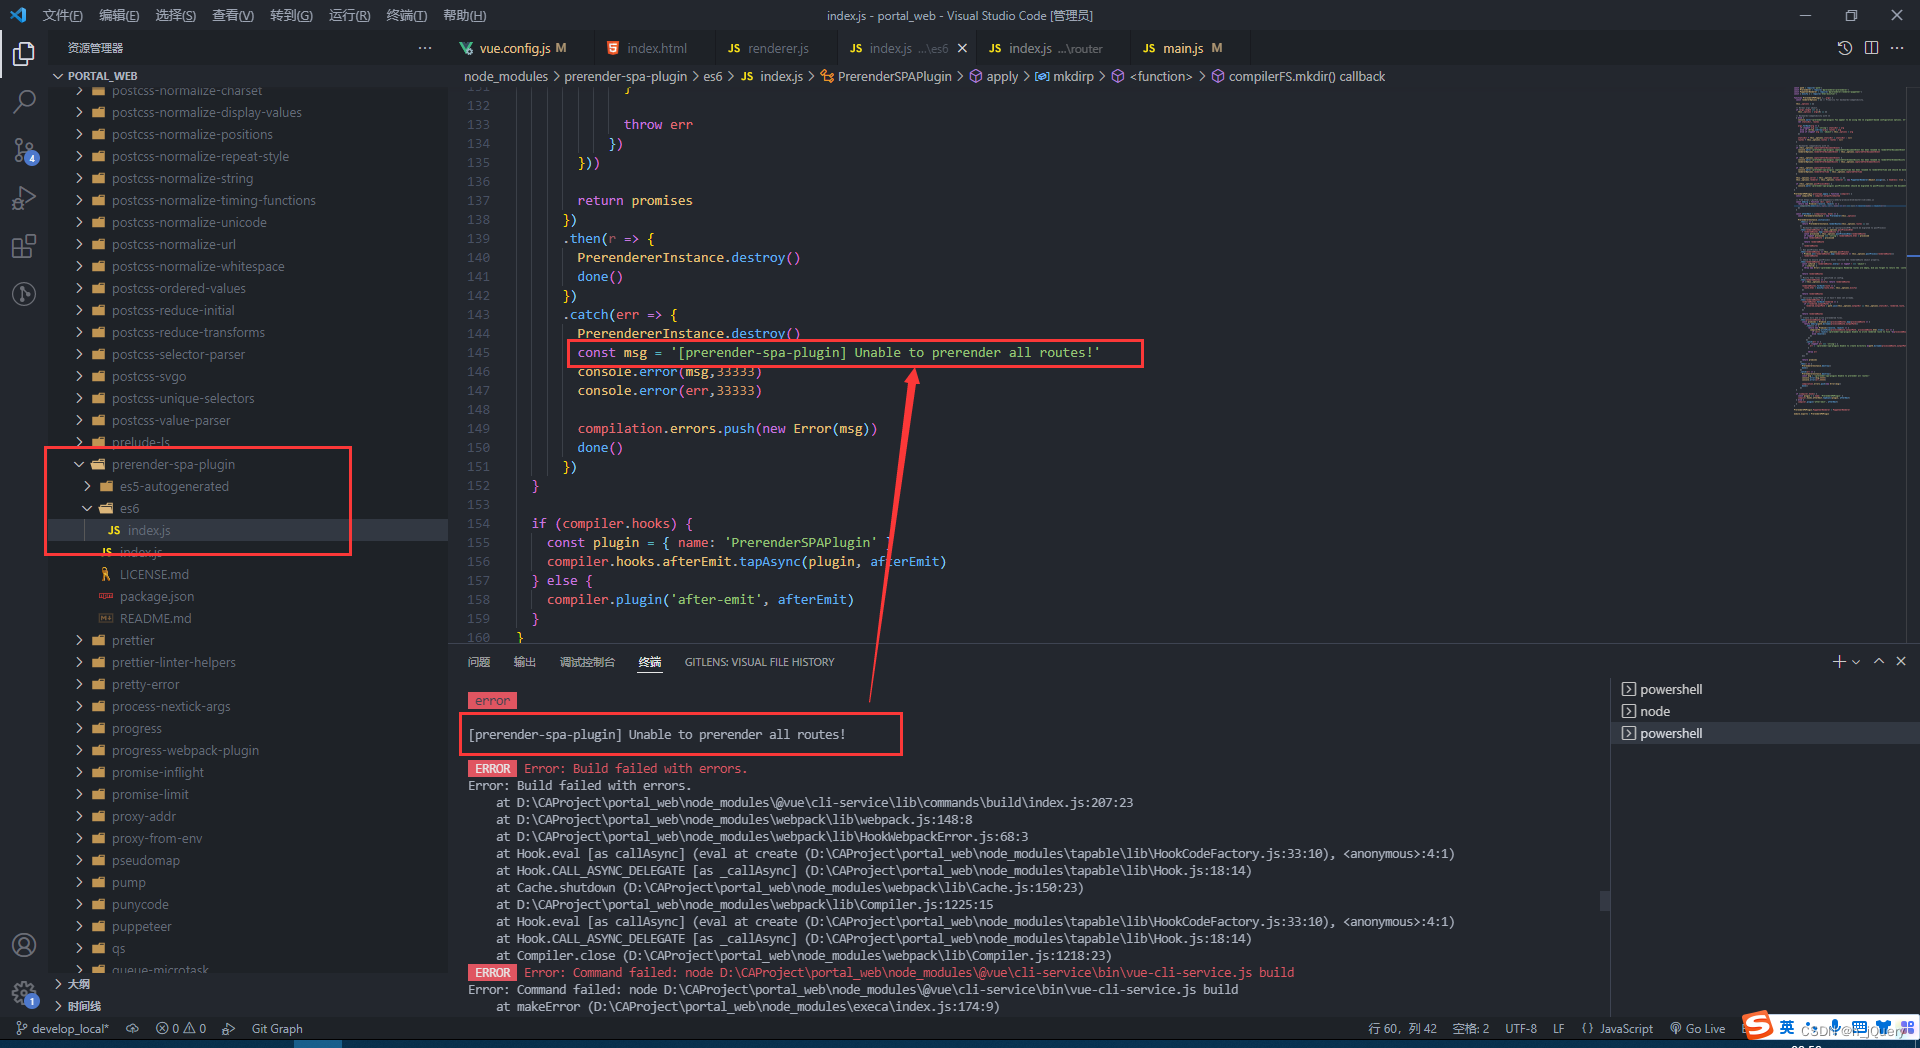Switch to 调试控制台 panel tab
This screenshot has height=1048, width=1920.
[x=587, y=662]
